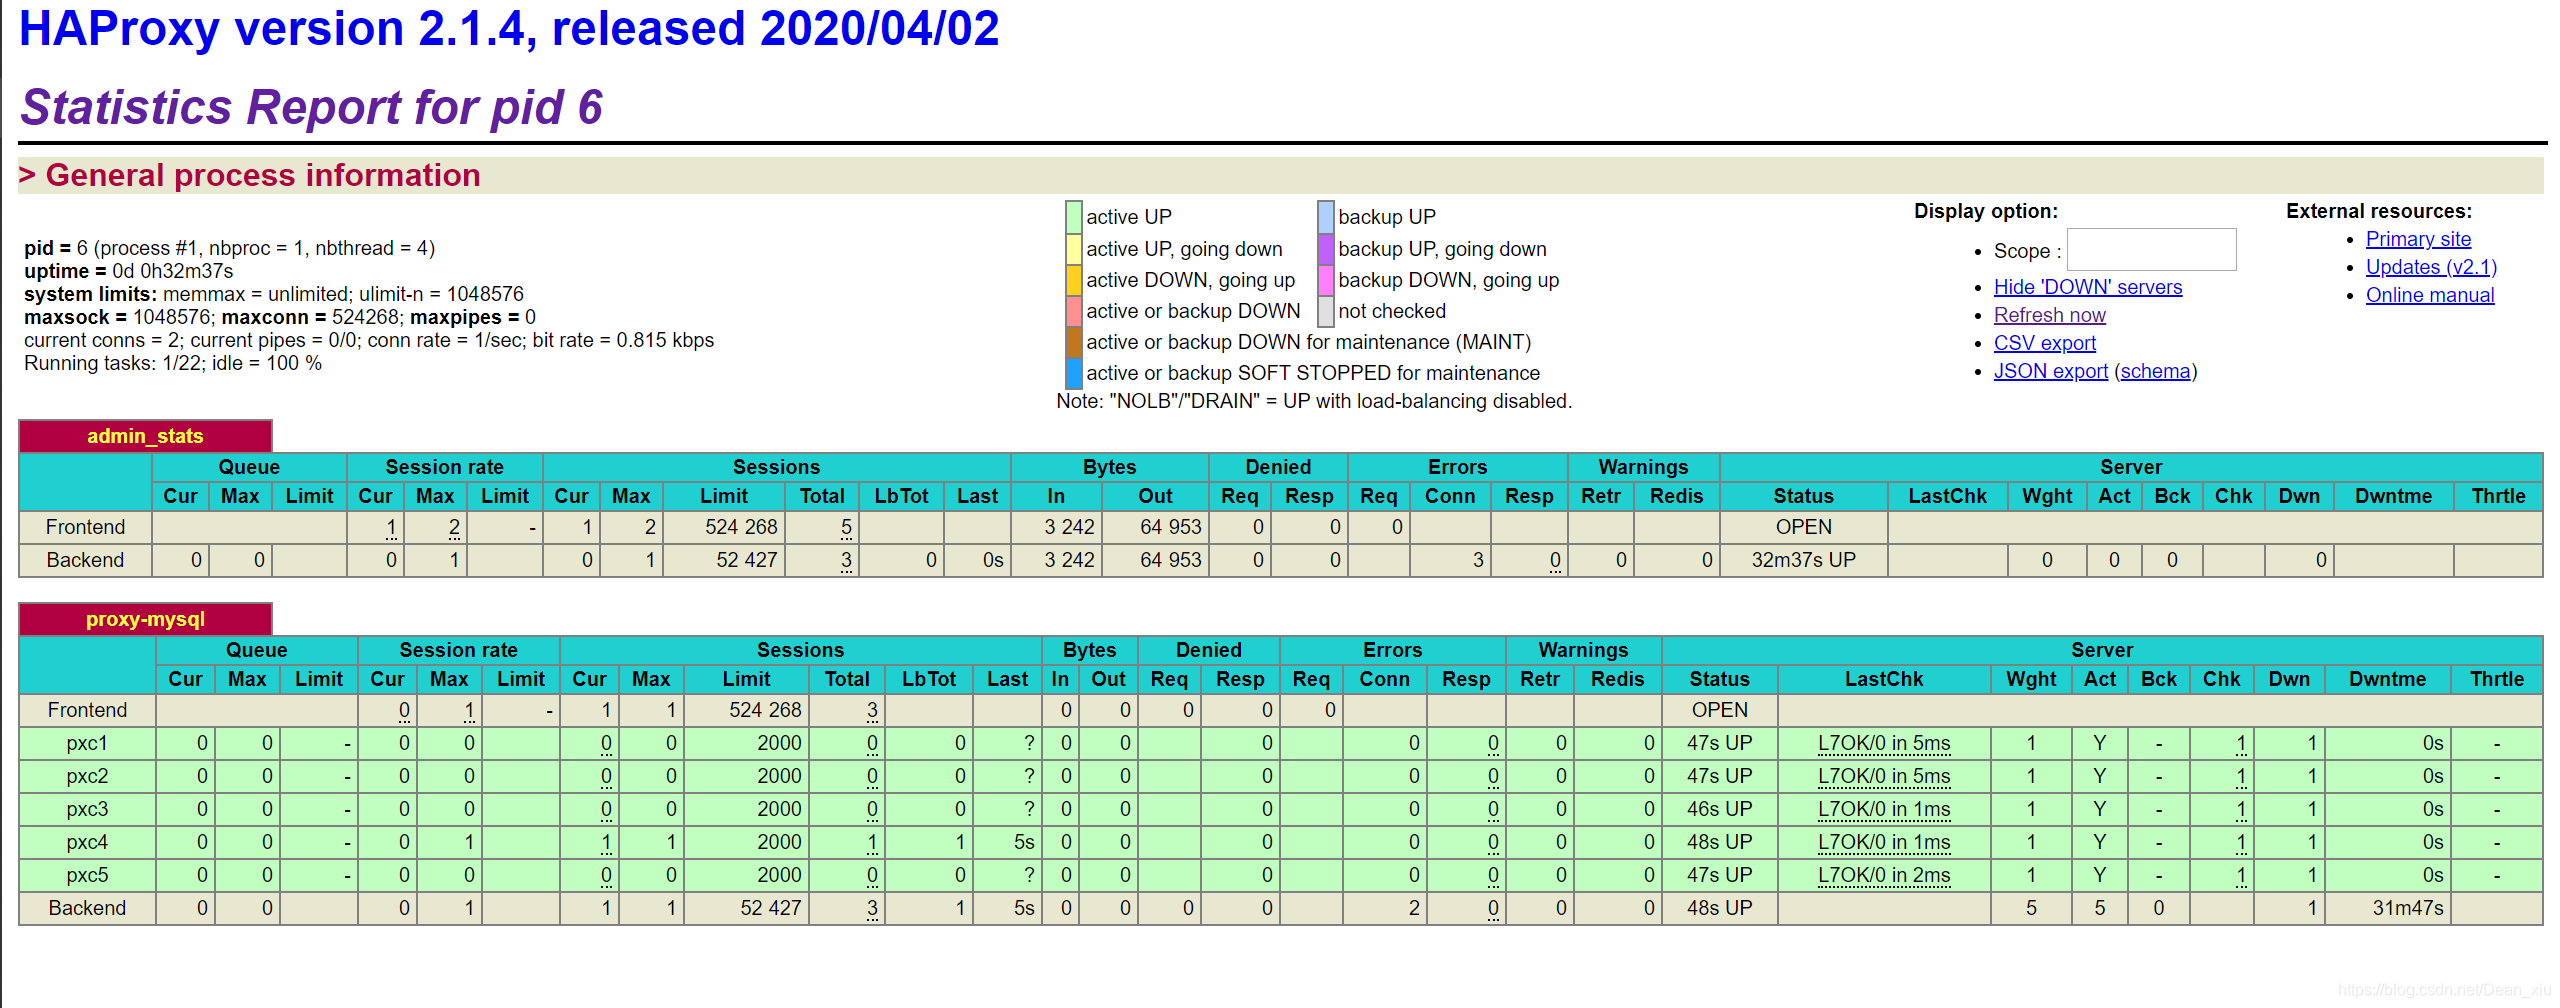Select the pxc2 server row name

click(87, 776)
